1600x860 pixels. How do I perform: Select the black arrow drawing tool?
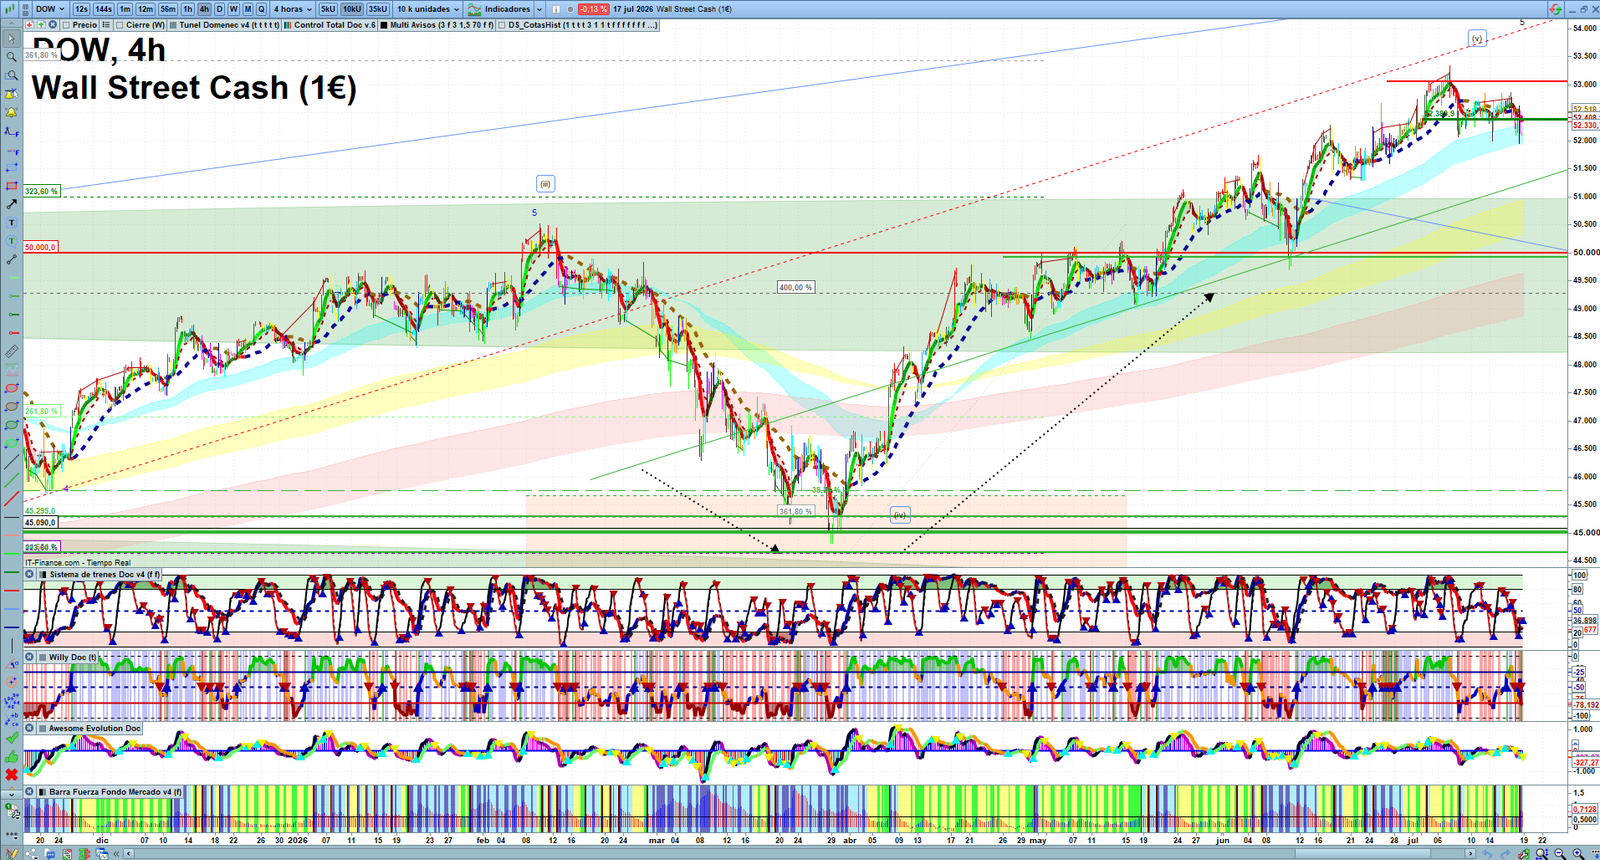coord(11,204)
